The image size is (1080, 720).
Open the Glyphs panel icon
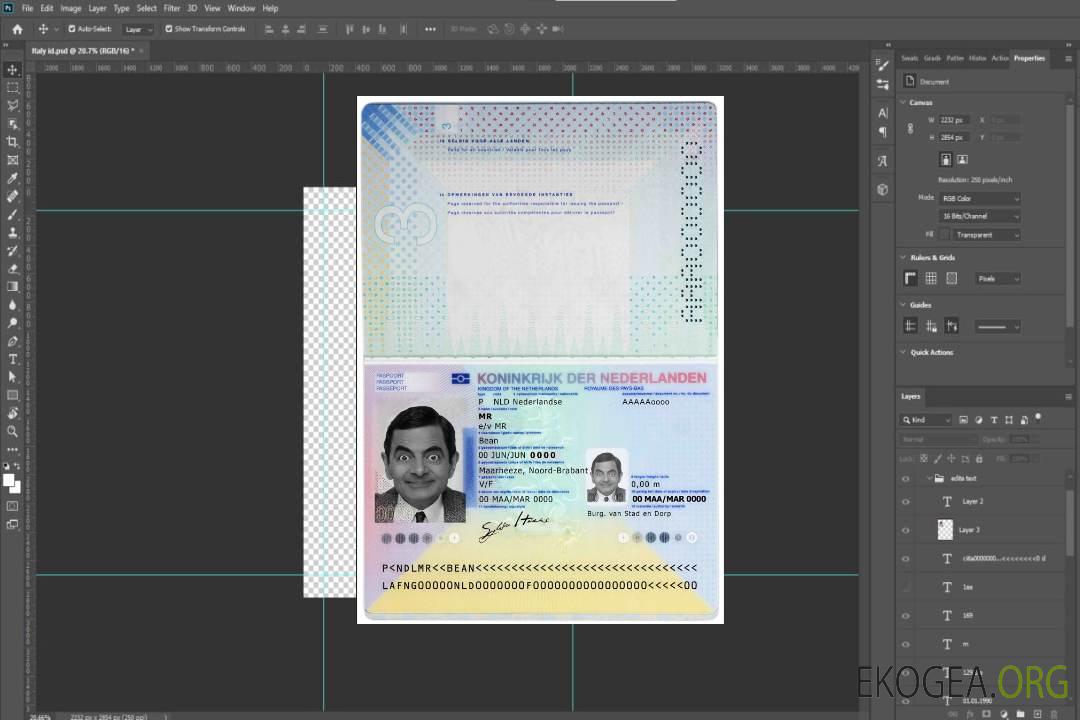883,161
